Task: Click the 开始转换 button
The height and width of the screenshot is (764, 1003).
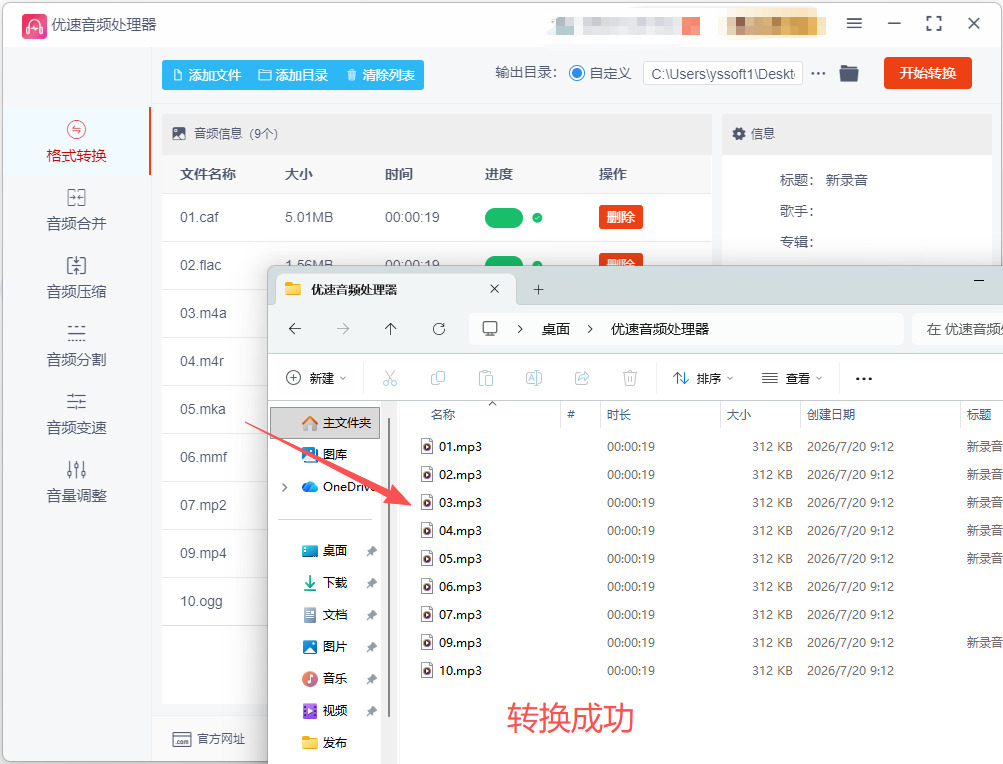Action: pos(928,73)
